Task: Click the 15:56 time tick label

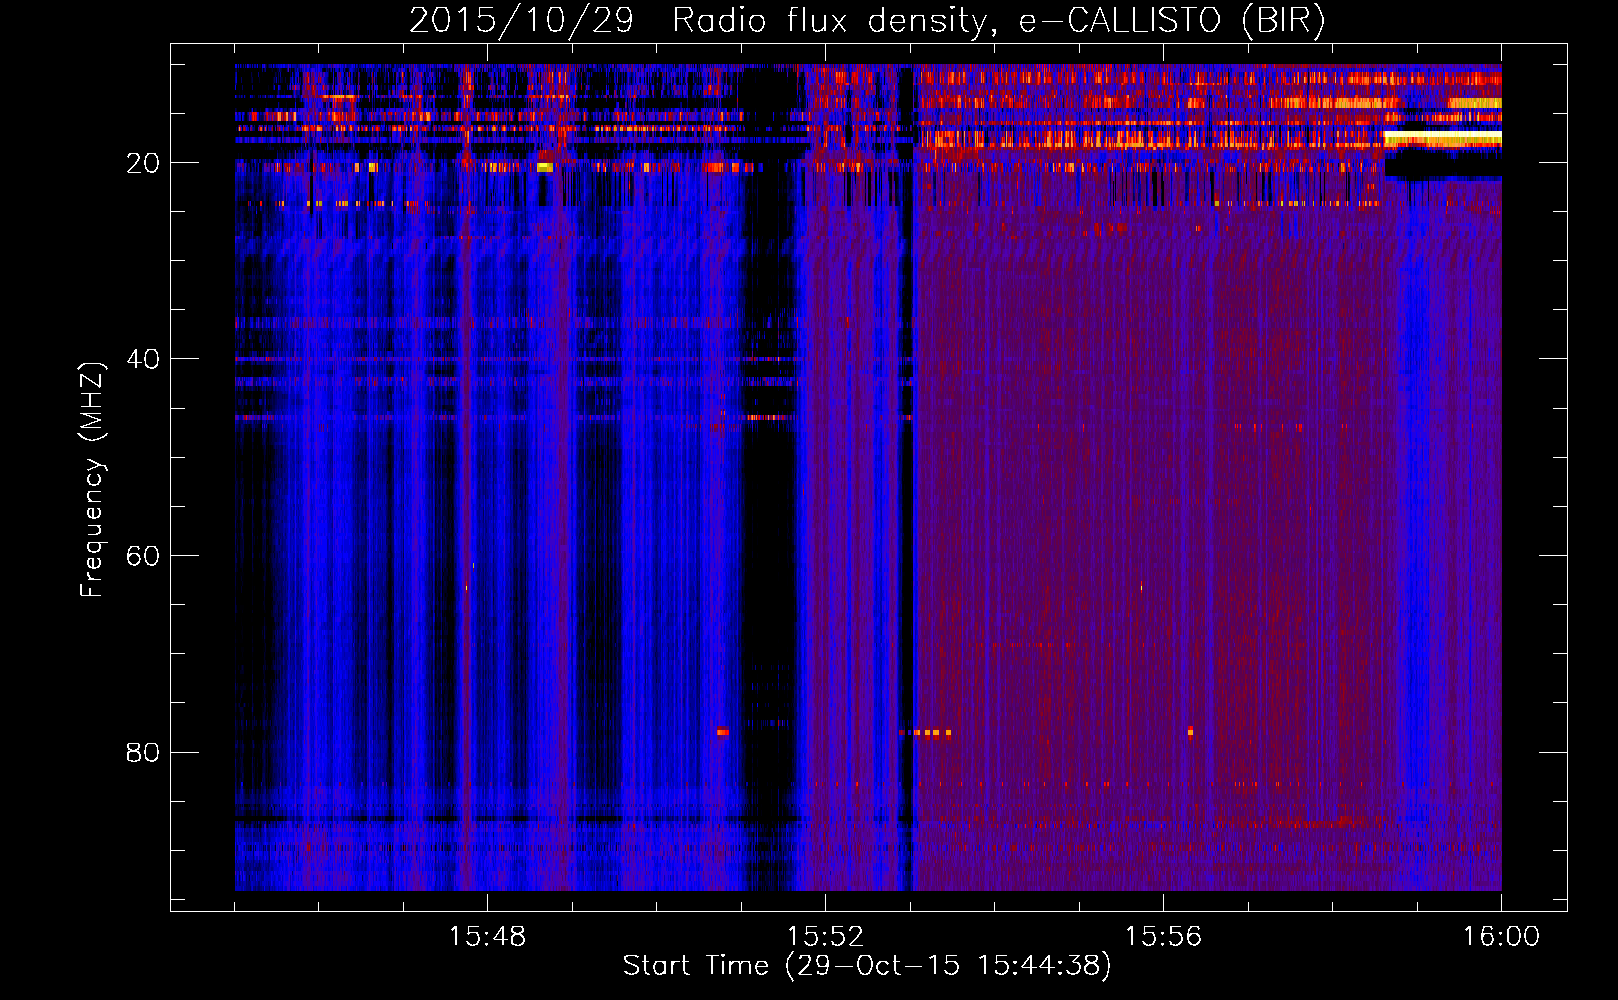Action: tap(1163, 937)
